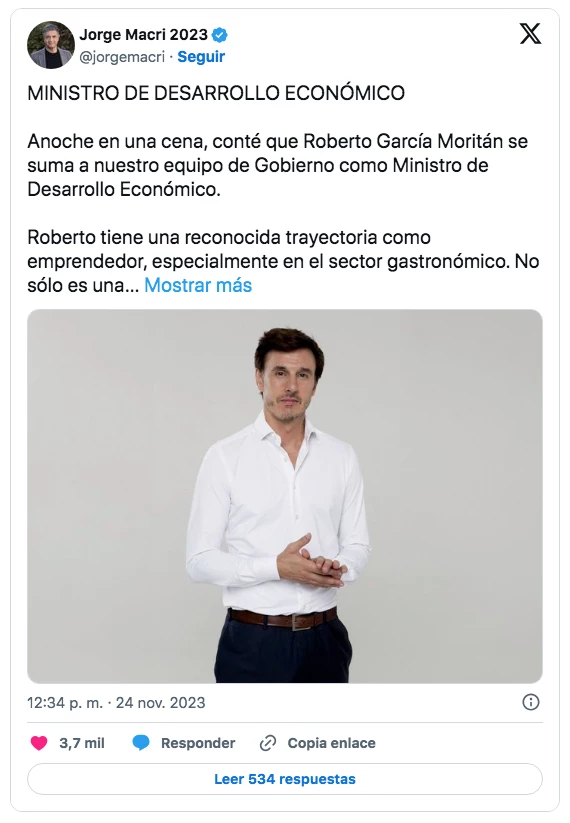The height and width of the screenshot is (823, 570).
Task: Open Jorge Macri's profile avatar
Action: [50, 45]
